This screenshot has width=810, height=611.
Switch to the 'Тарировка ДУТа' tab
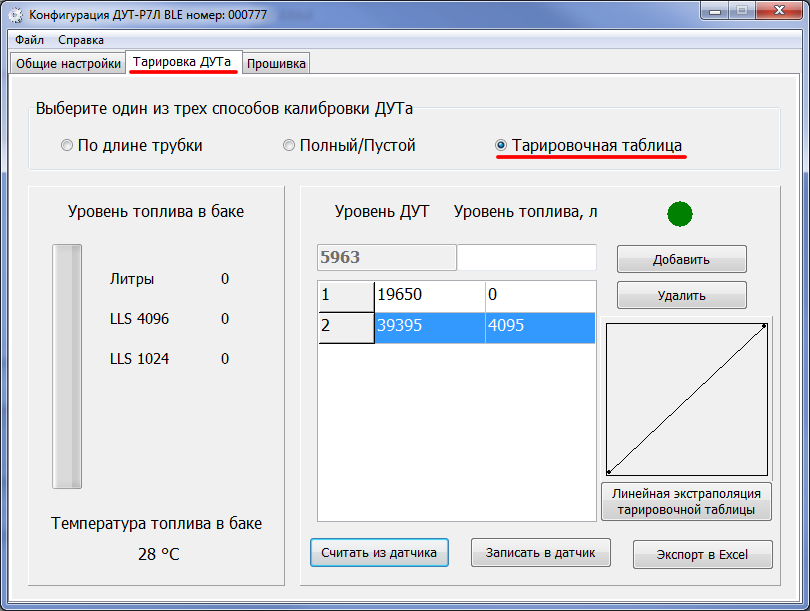pos(183,62)
